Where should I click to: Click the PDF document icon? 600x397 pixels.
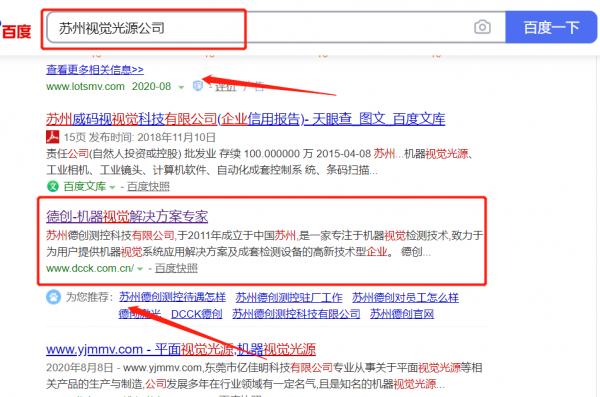coord(52,137)
